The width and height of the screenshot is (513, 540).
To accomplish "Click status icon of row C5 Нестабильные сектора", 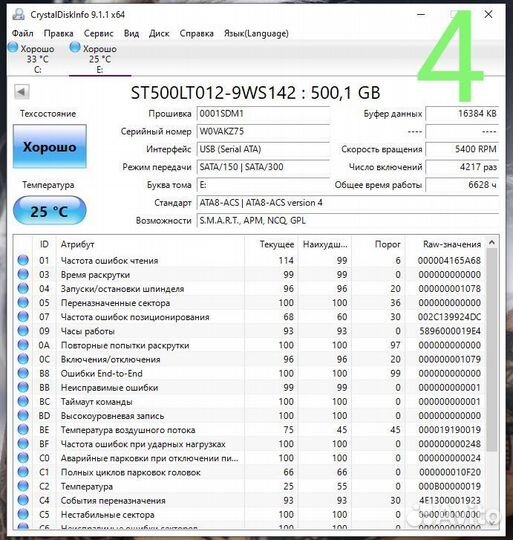I will 23,515.
